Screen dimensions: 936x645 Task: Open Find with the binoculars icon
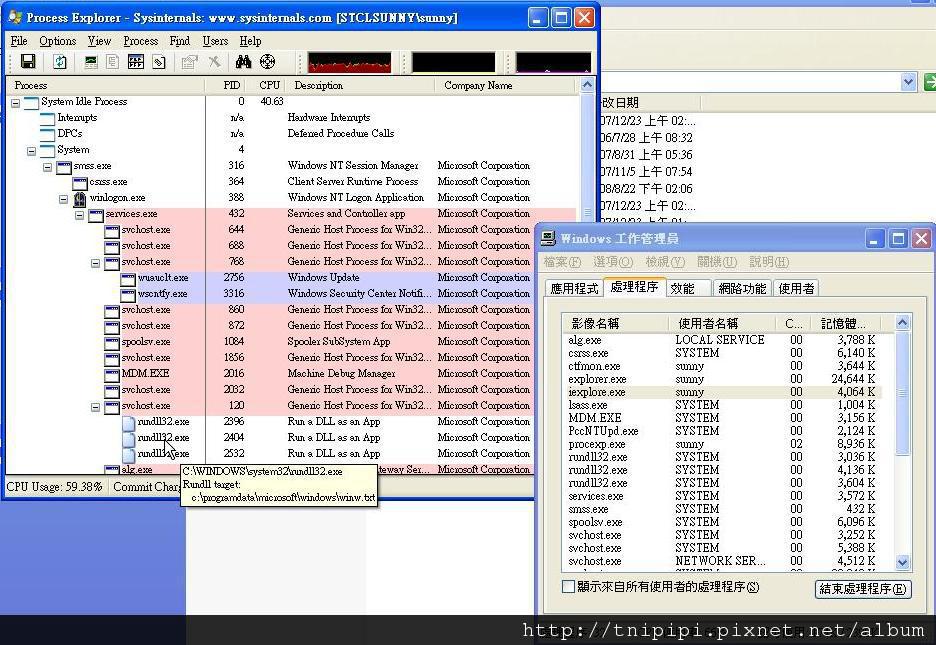(x=244, y=61)
